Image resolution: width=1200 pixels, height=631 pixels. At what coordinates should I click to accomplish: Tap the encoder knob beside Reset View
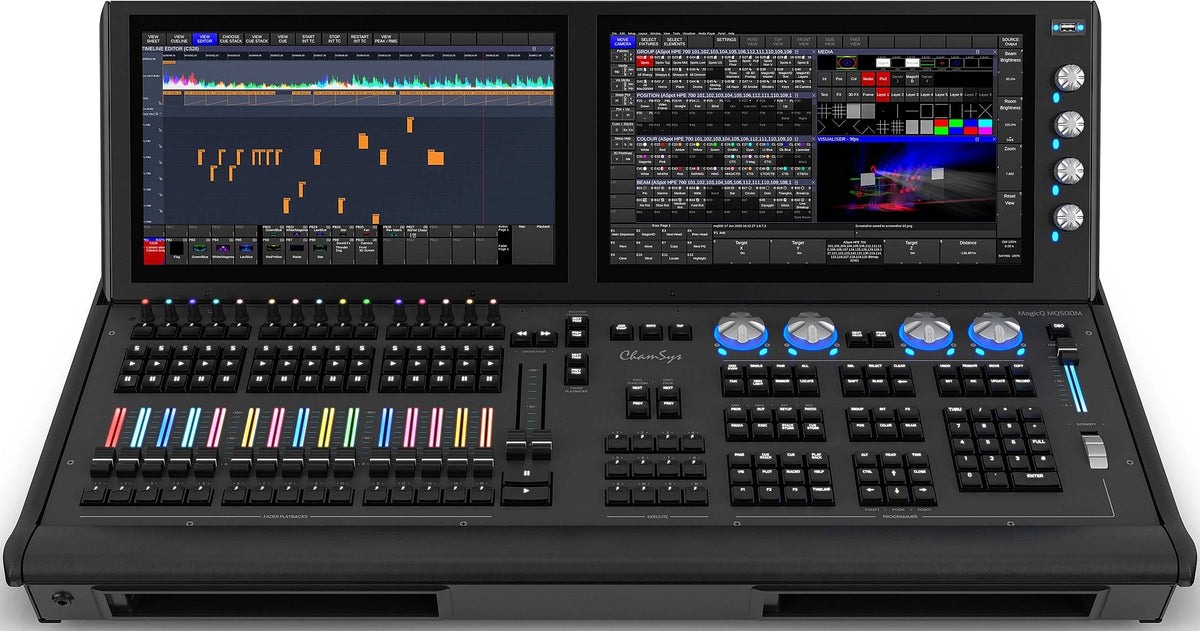(1068, 216)
